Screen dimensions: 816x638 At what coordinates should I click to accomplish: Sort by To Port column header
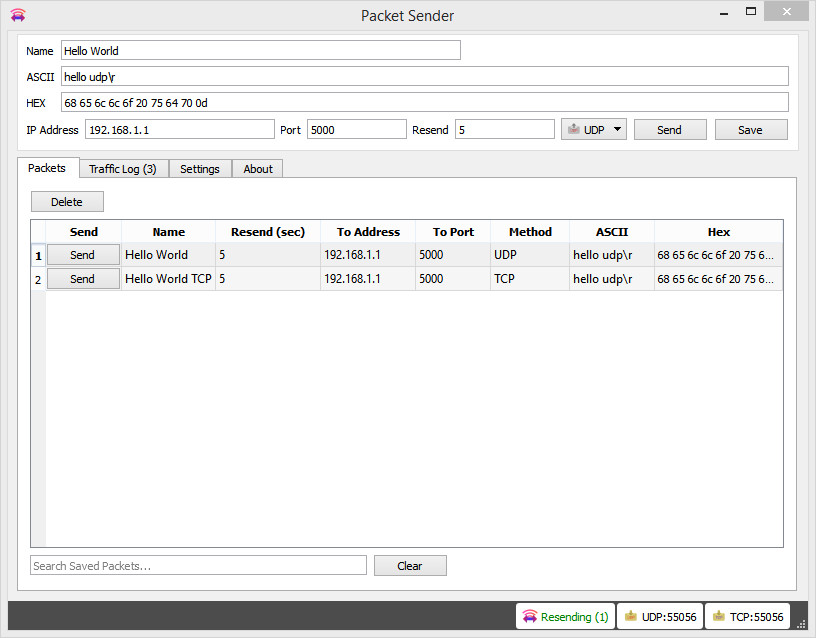(x=453, y=232)
